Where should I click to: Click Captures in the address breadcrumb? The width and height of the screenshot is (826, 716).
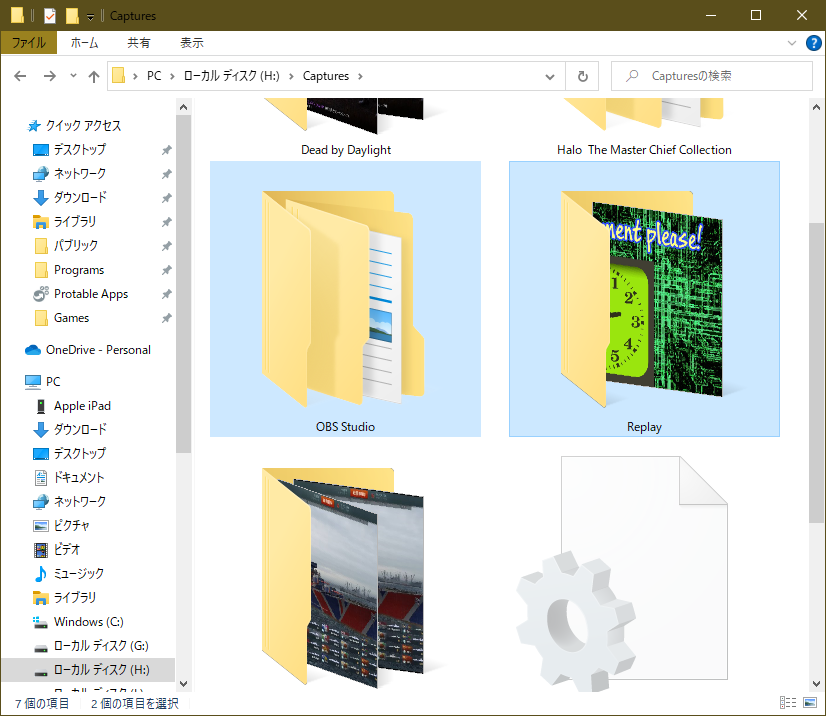tap(326, 76)
